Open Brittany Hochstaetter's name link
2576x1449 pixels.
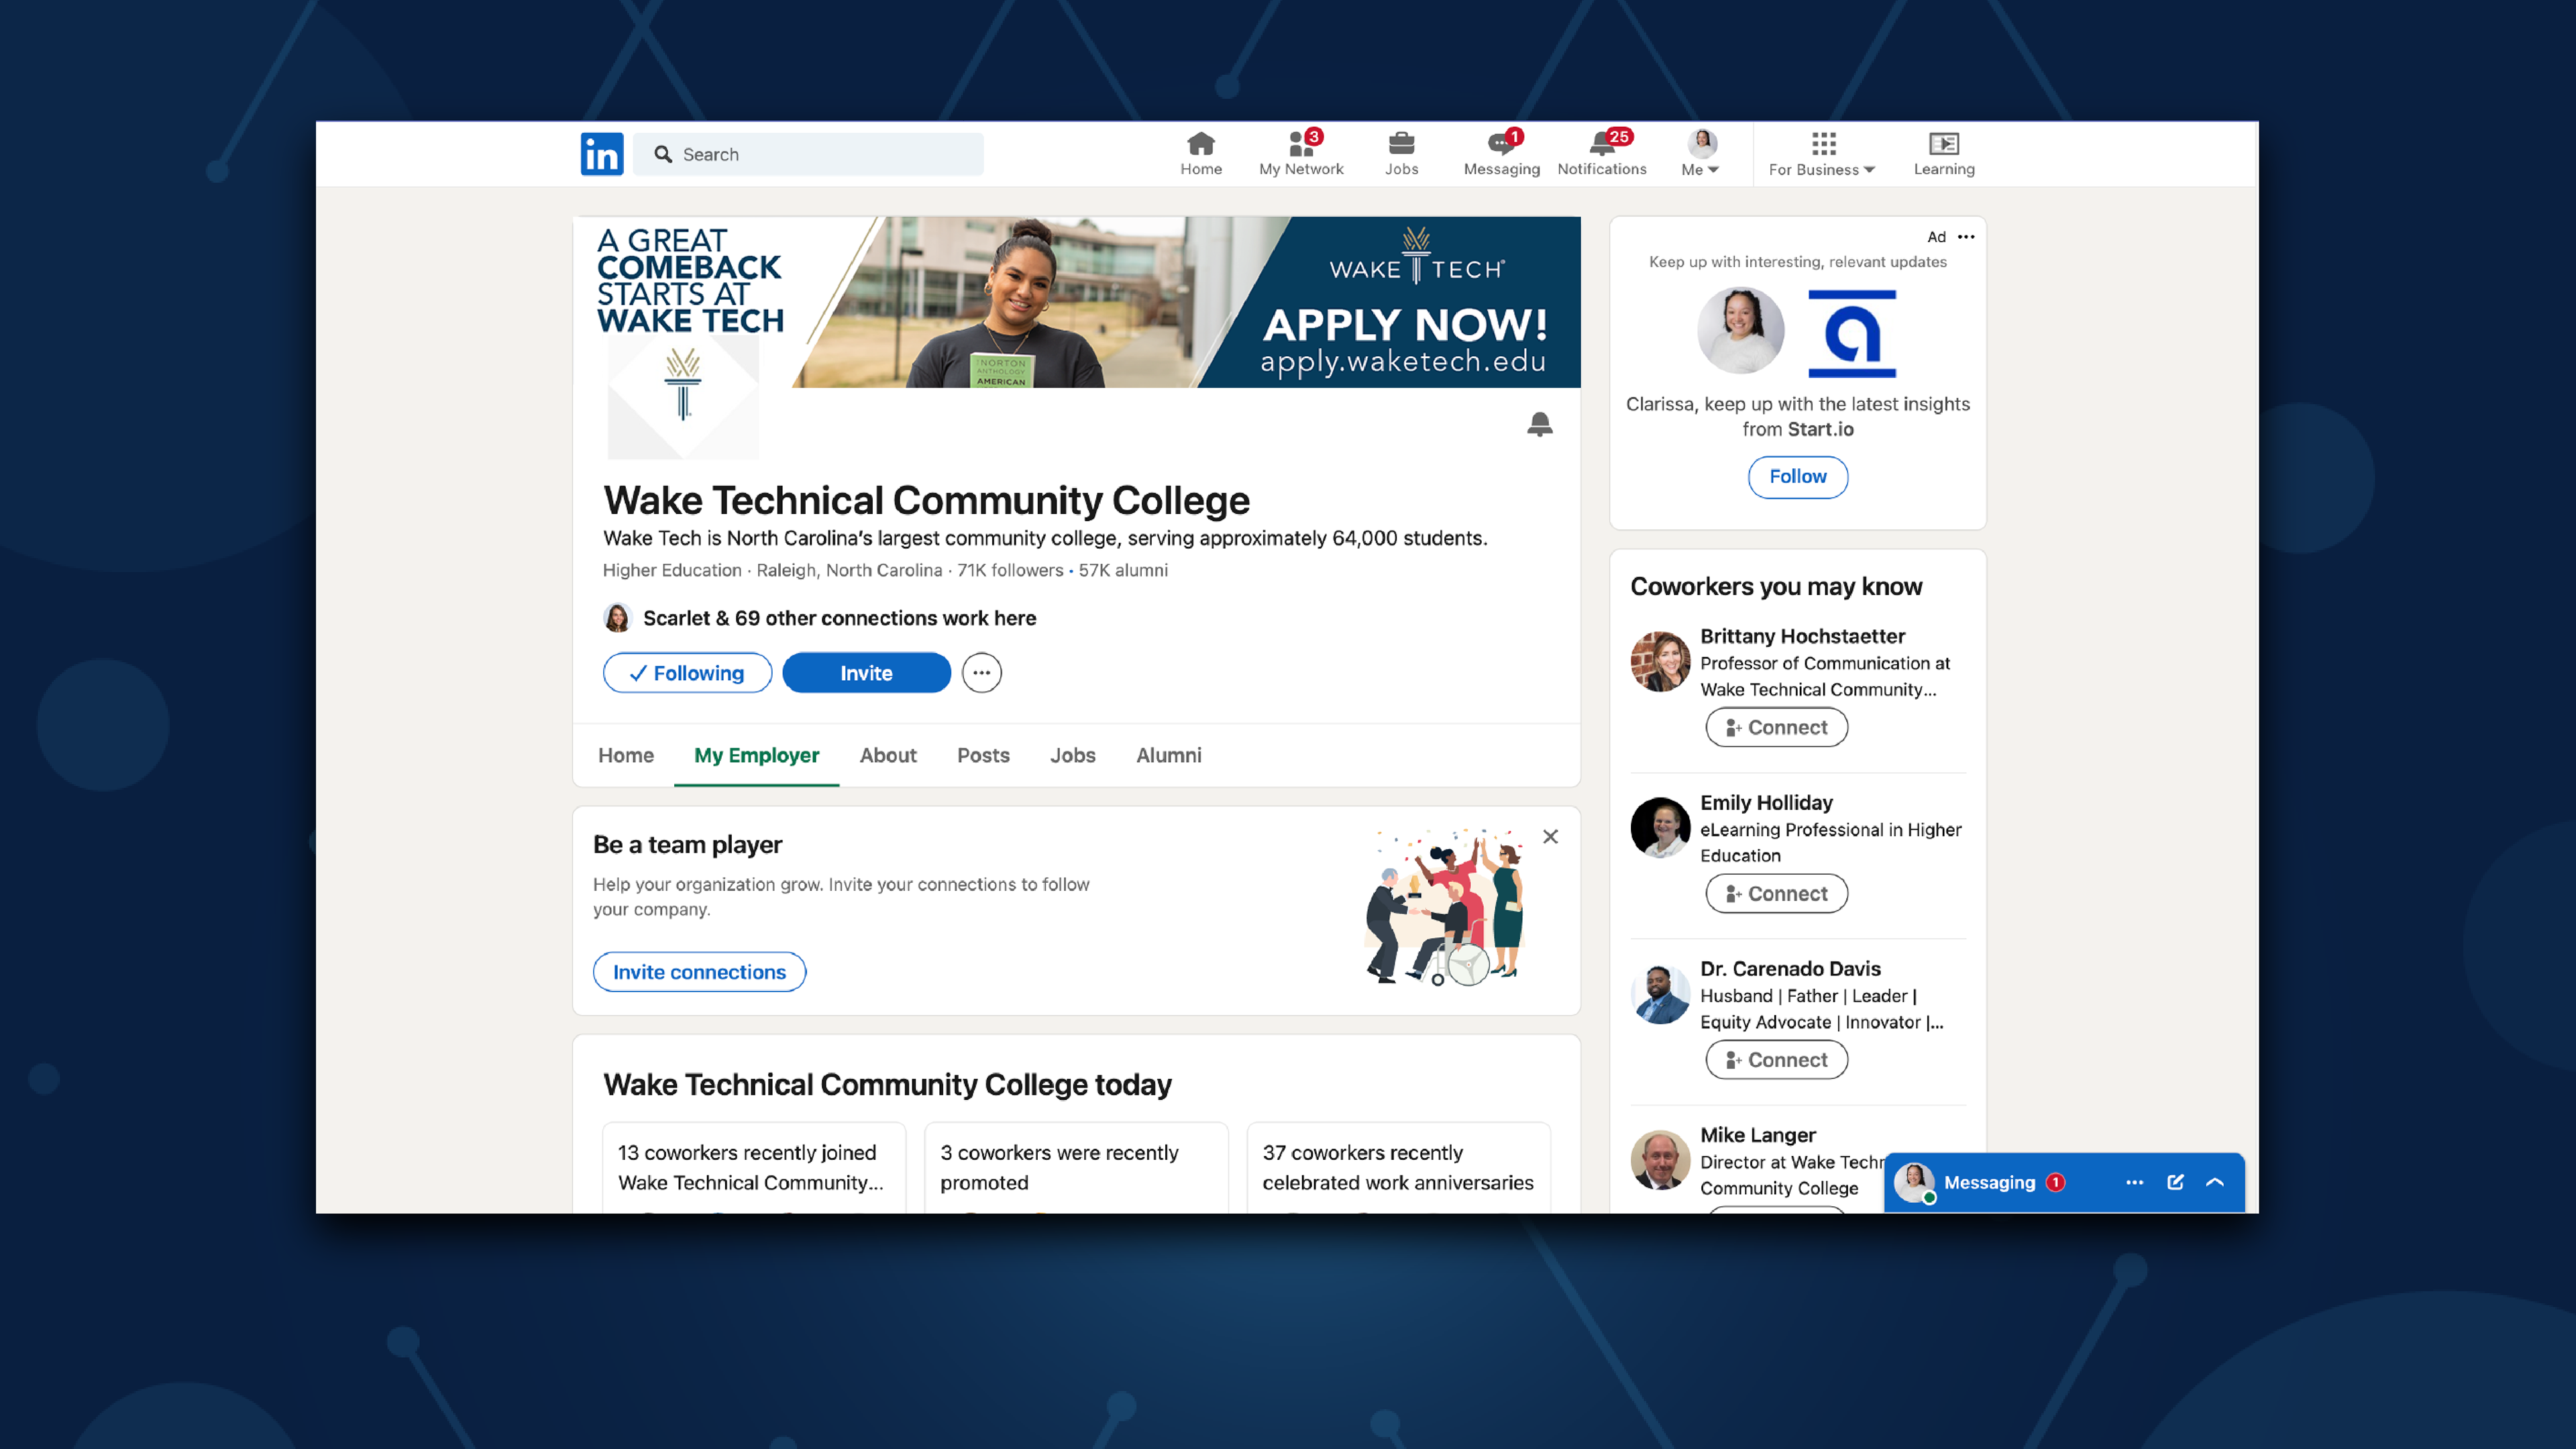[1802, 636]
